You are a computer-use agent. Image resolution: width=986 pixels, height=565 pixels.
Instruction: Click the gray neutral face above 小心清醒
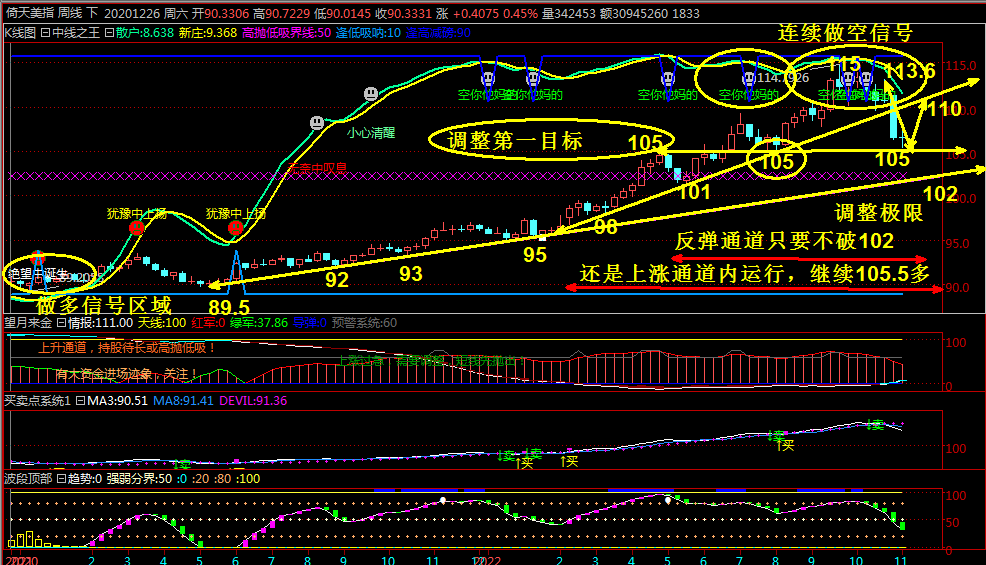(x=371, y=93)
